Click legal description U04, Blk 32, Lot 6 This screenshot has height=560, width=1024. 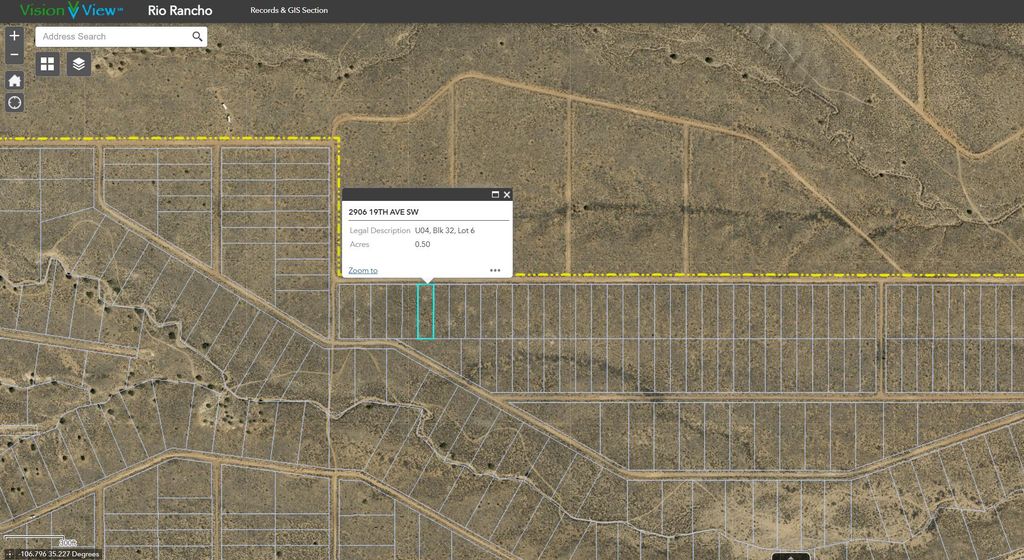pos(445,230)
